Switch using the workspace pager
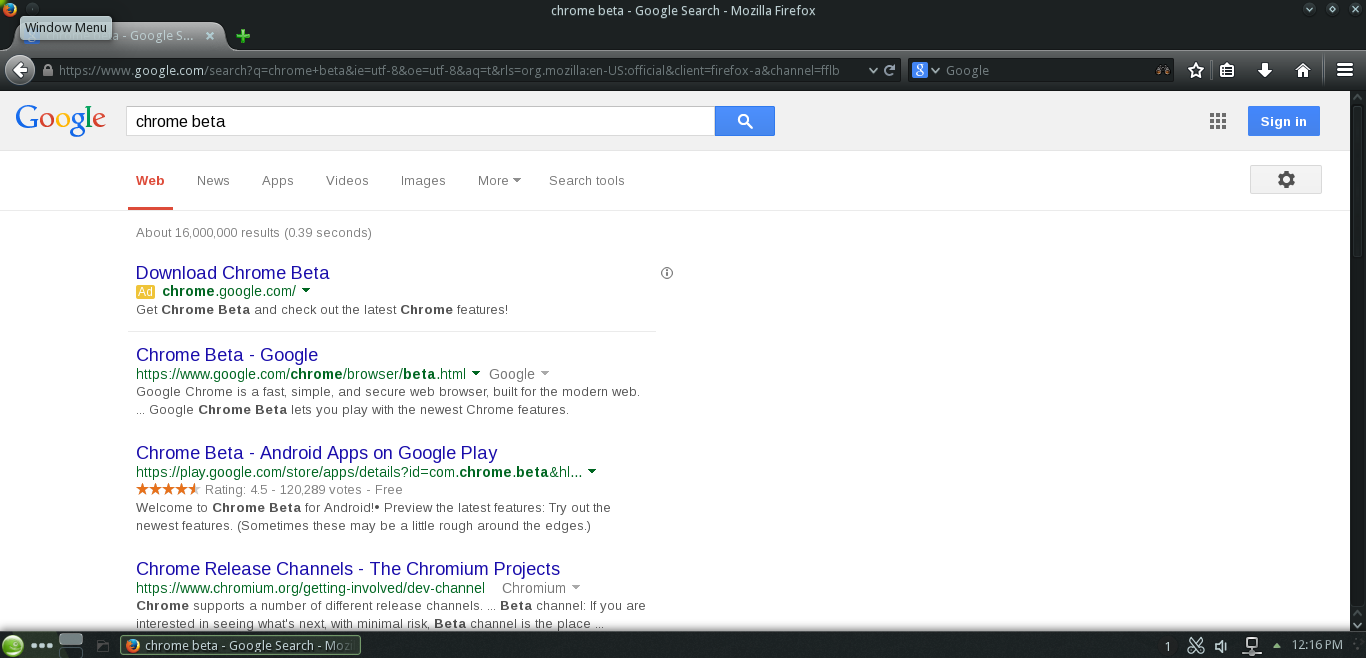Image resolution: width=1366 pixels, height=658 pixels. (71, 646)
